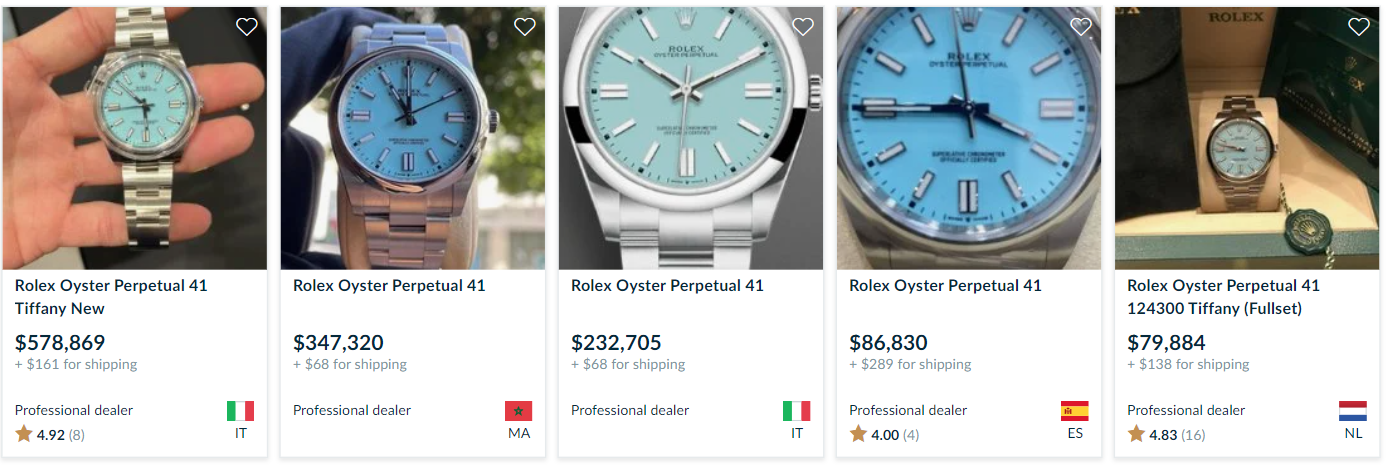Click the Spain flag icon

pos(1074,411)
